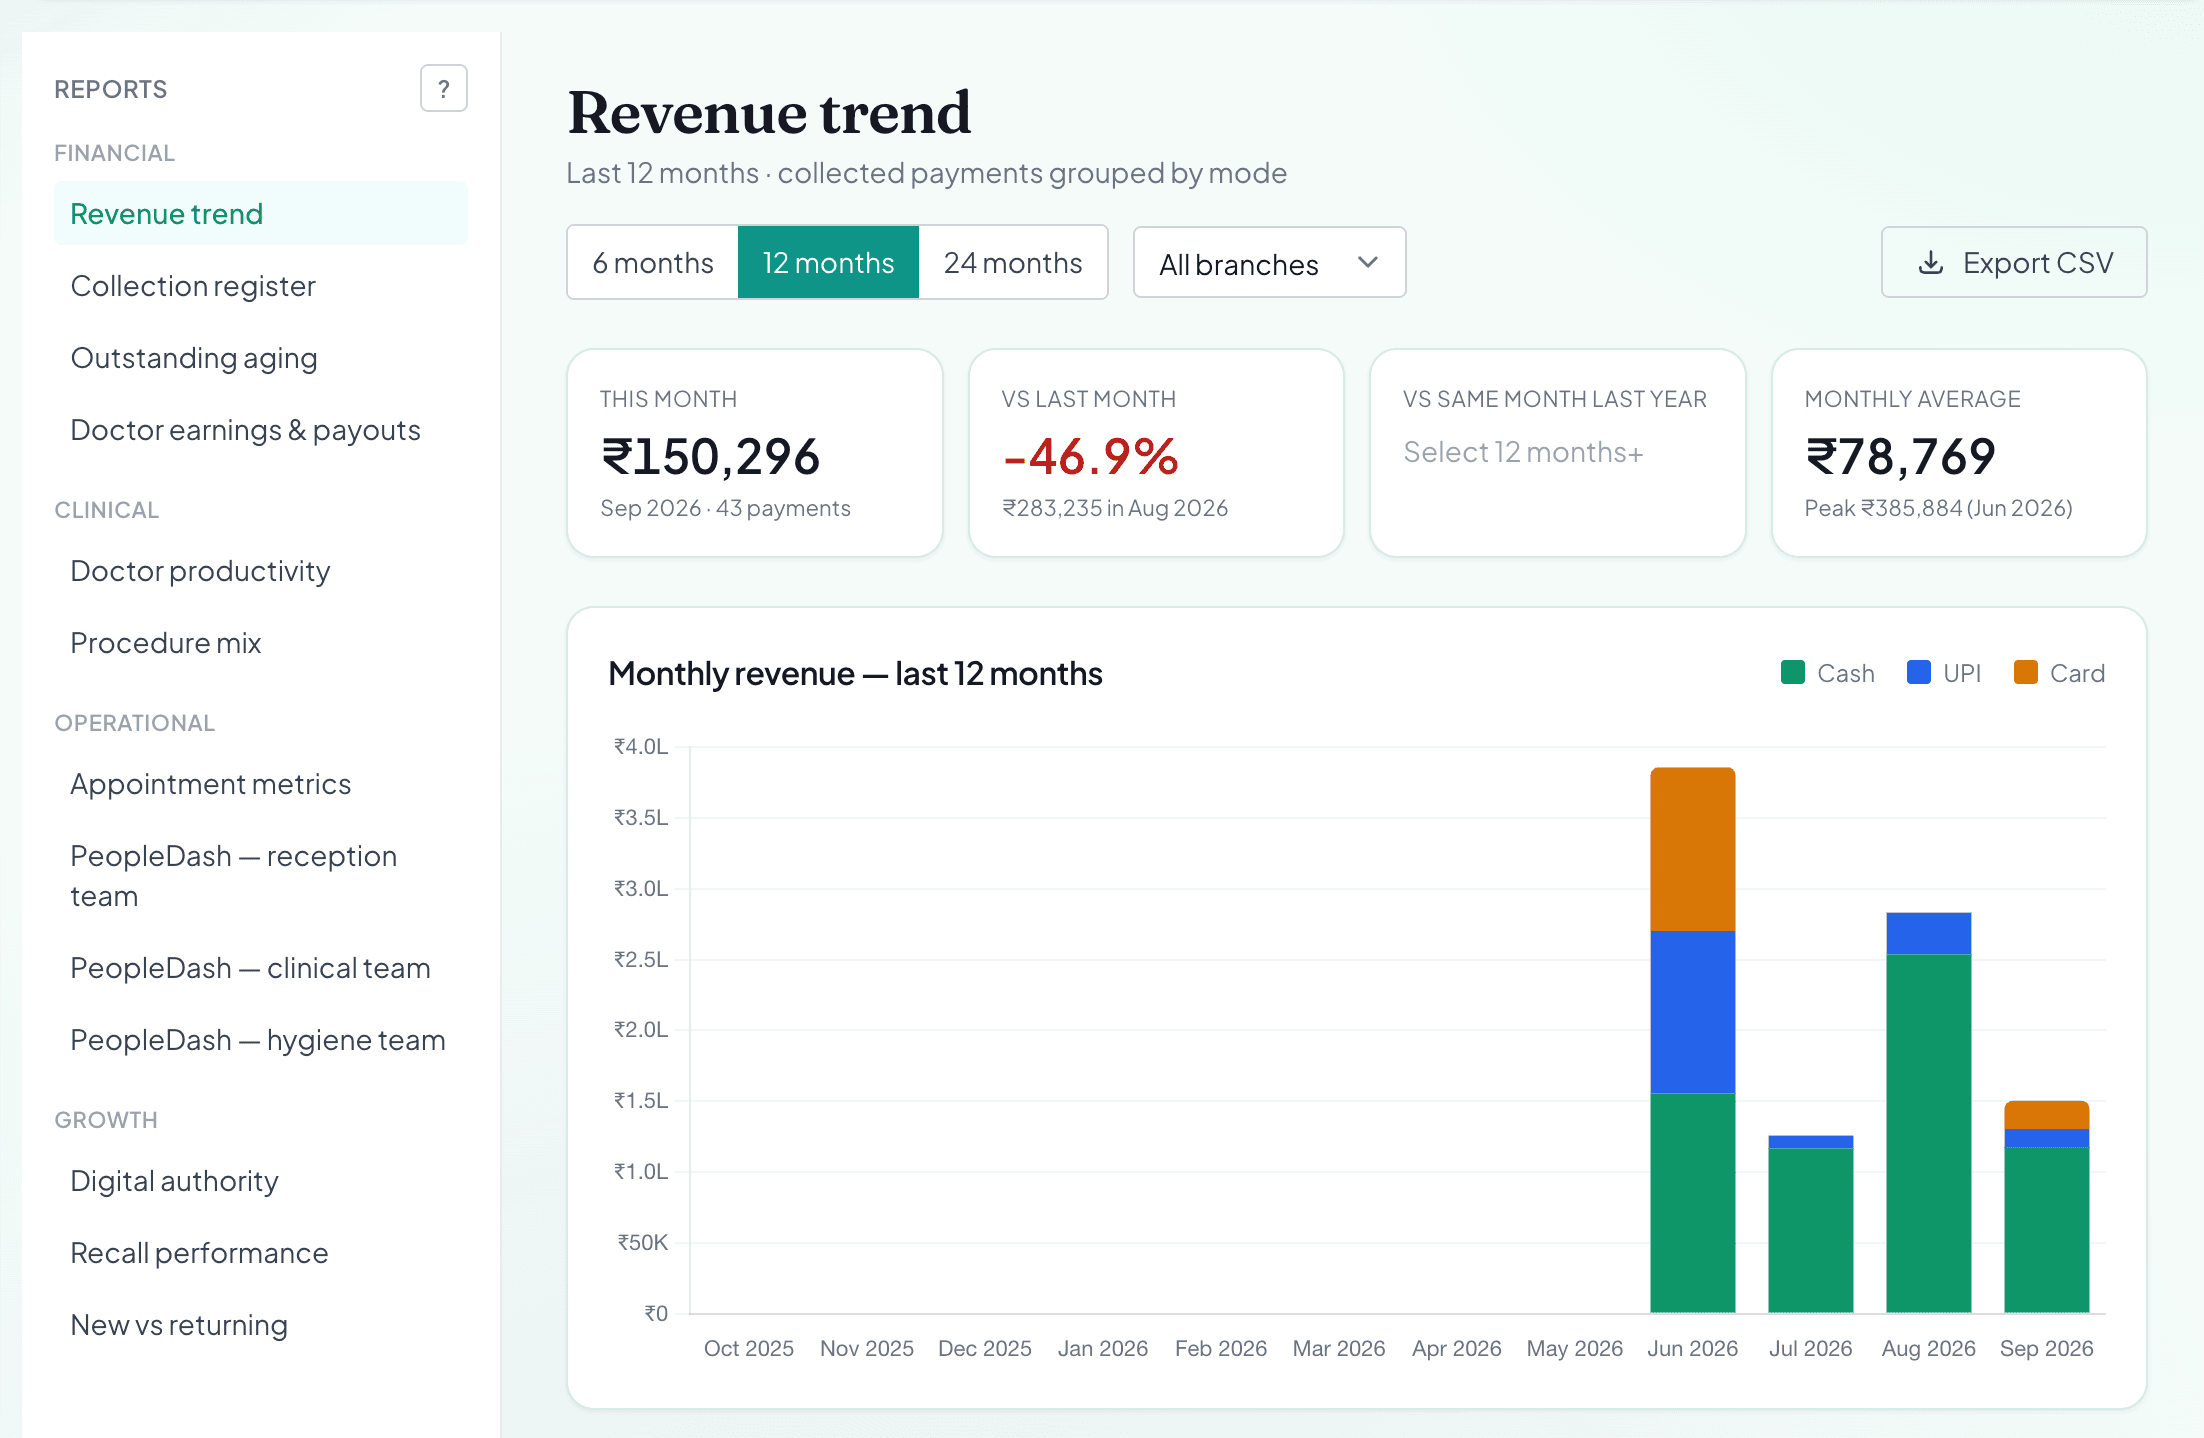This screenshot has width=2204, height=1438.
Task: Click the download icon in Export CSV
Action: point(1931,263)
